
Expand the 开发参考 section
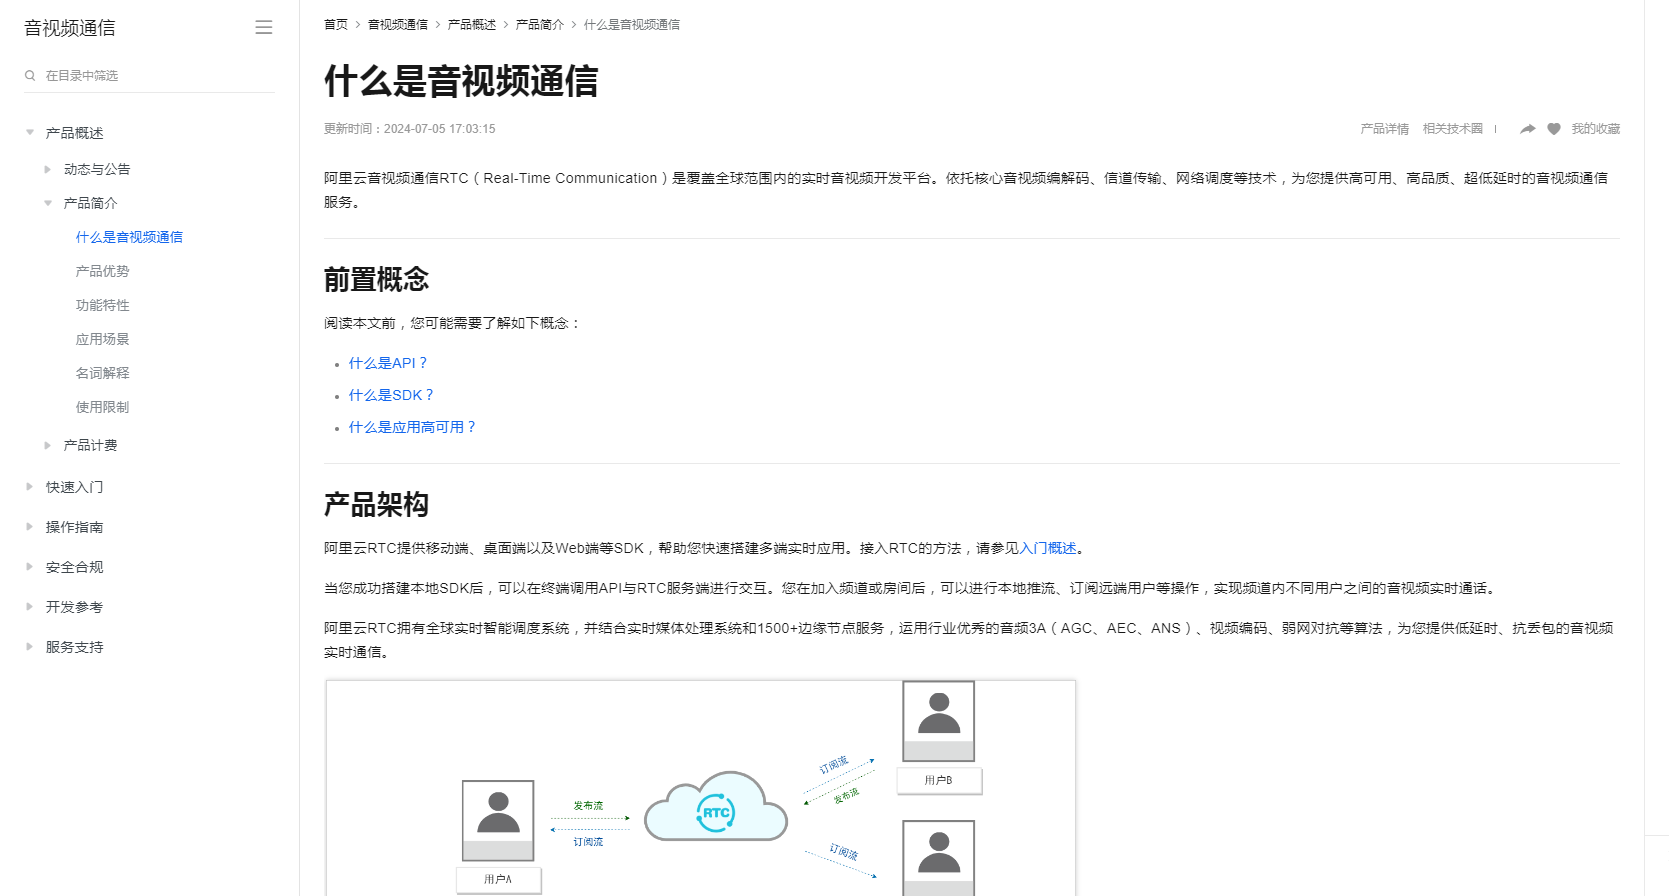point(30,607)
